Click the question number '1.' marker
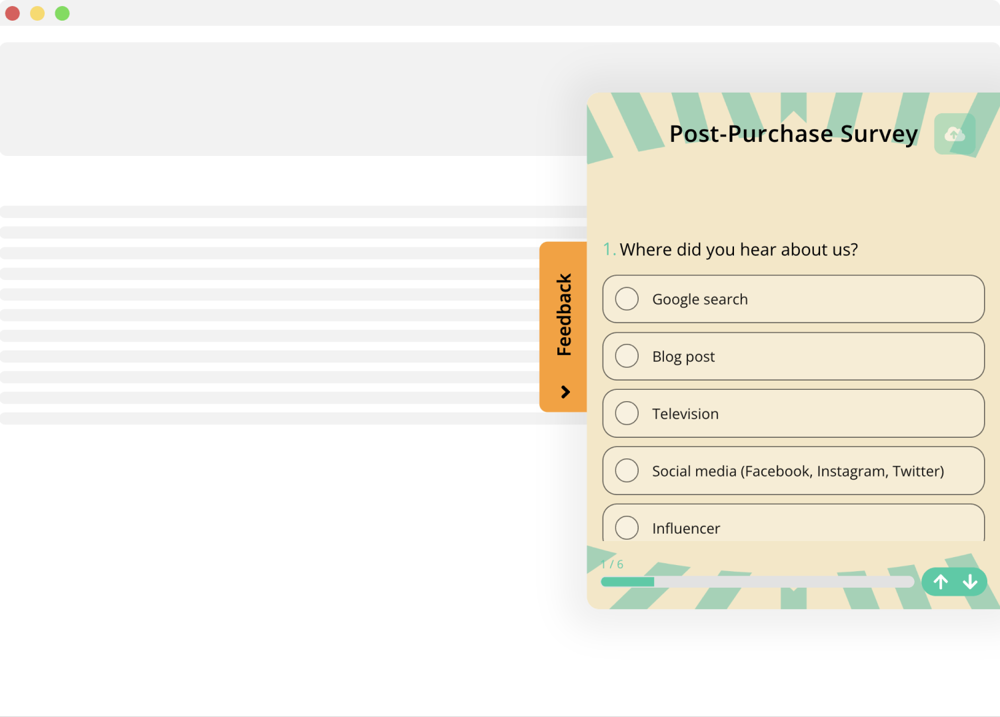Screen dimensions: 1000x717 (x=608, y=248)
